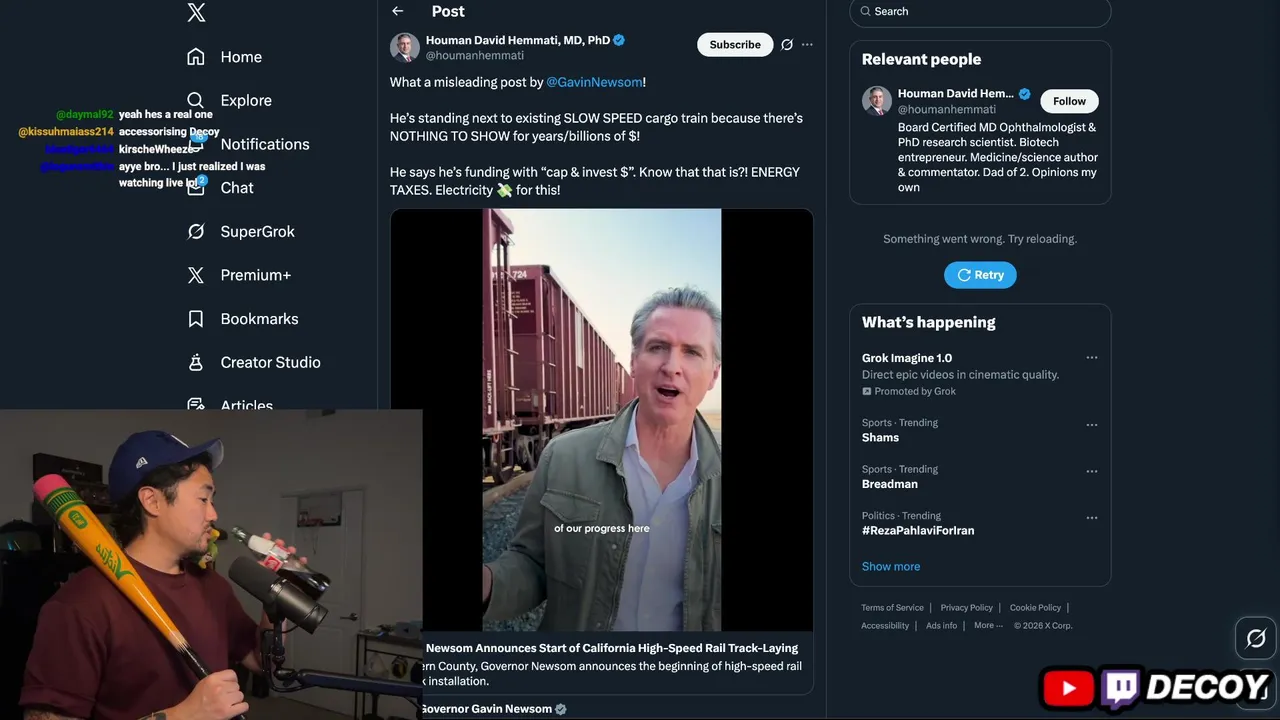Follow Houman David Hemmati in Relevant people
This screenshot has height=720, width=1280.
coord(1069,101)
